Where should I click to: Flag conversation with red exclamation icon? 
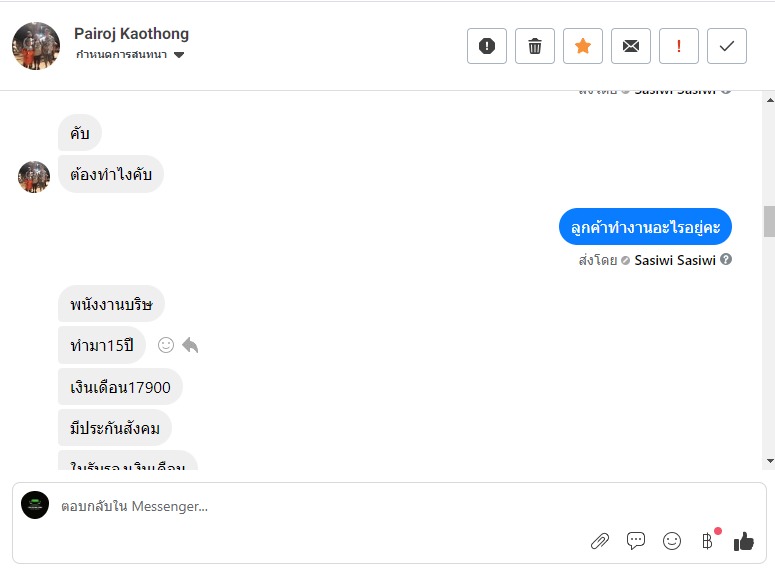(x=679, y=46)
